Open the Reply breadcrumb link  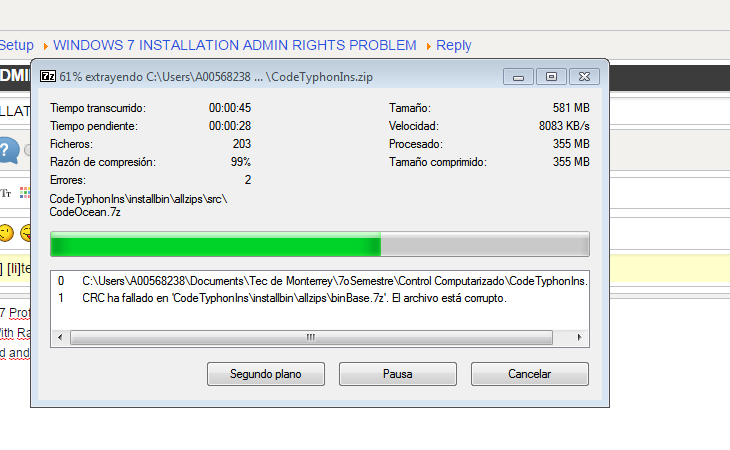pos(453,45)
